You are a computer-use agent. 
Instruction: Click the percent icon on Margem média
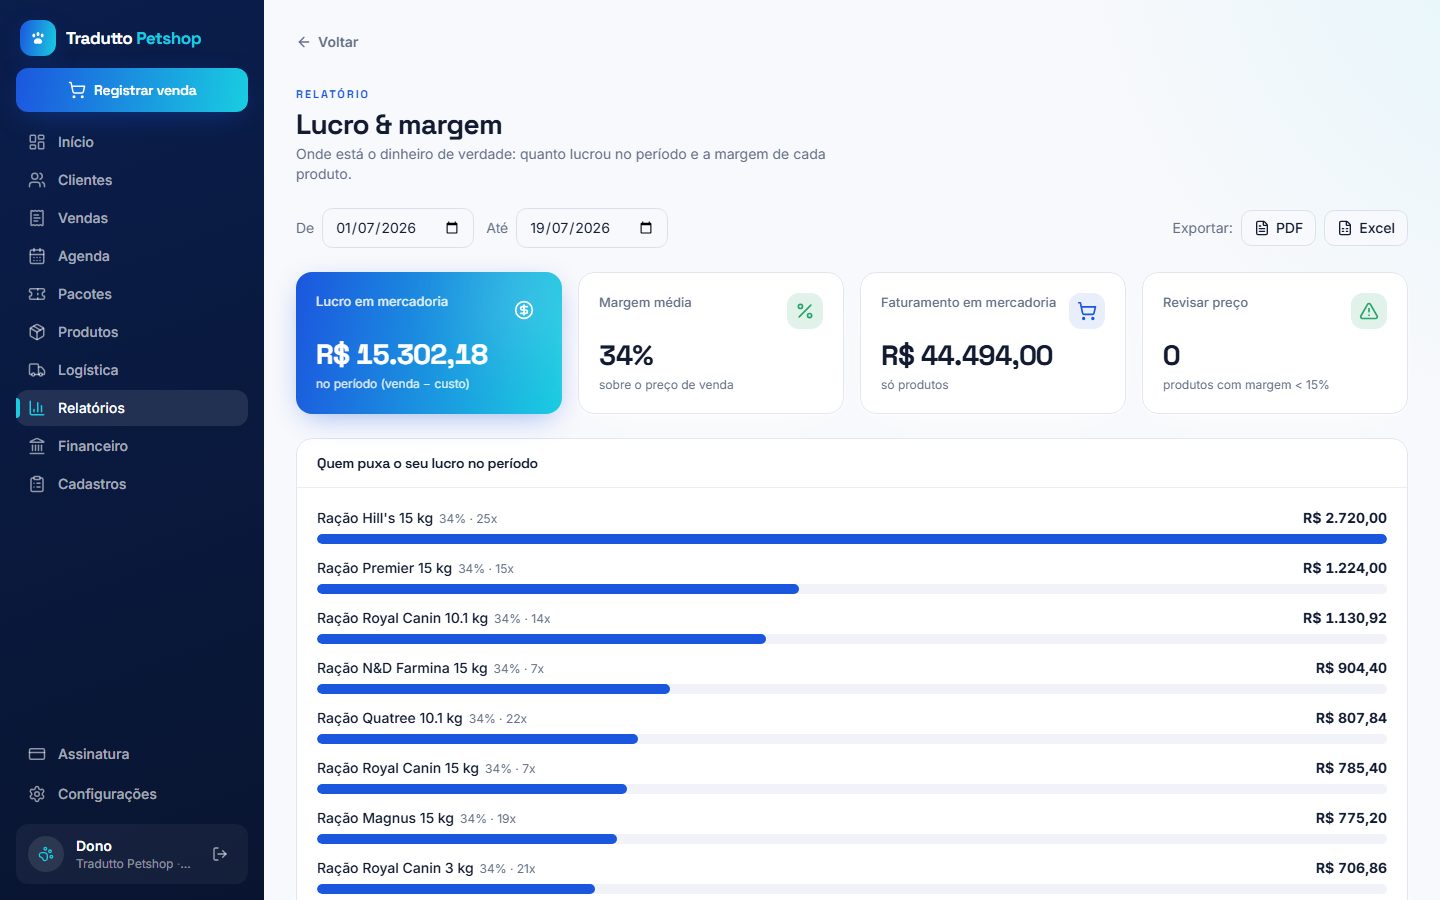pyautogui.click(x=805, y=311)
